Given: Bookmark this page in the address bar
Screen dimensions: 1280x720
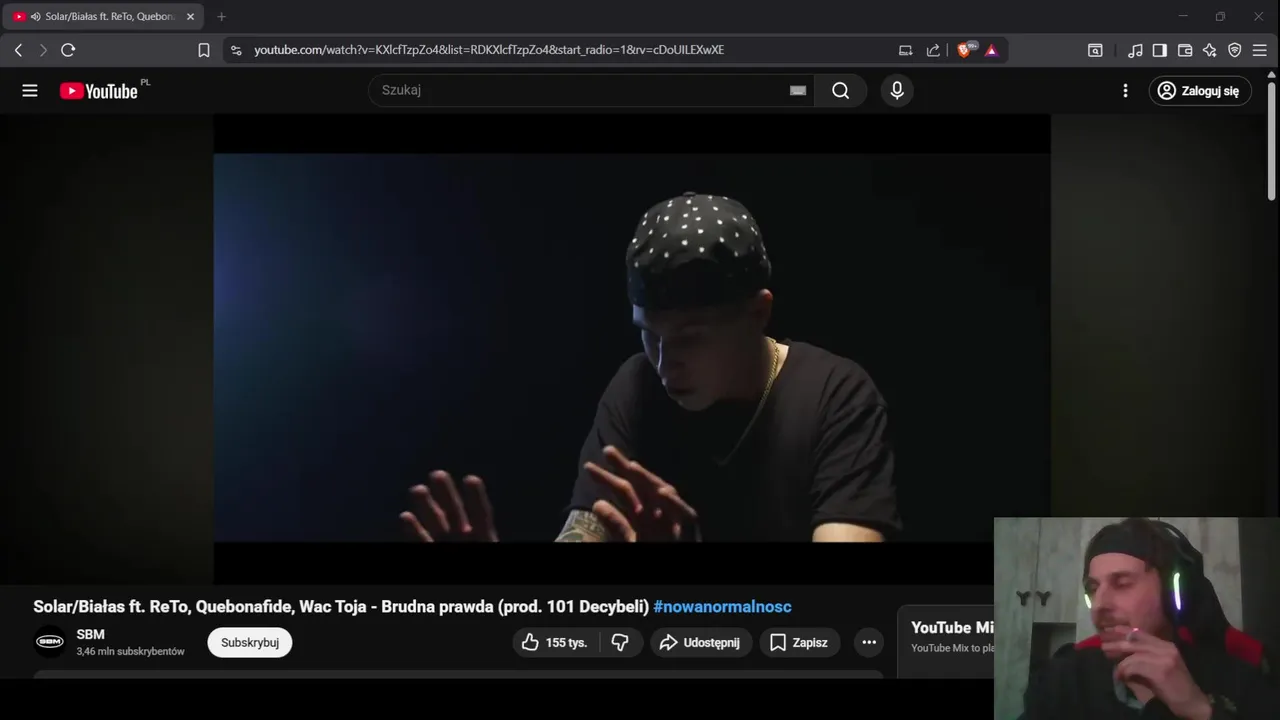Looking at the screenshot, I should 204,50.
